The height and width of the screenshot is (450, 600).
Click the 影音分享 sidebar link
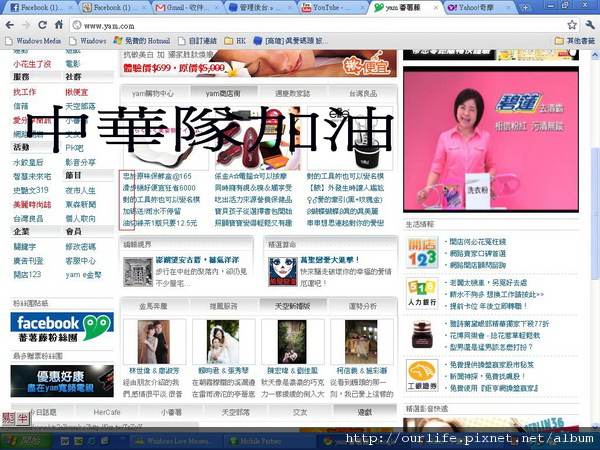(80, 162)
